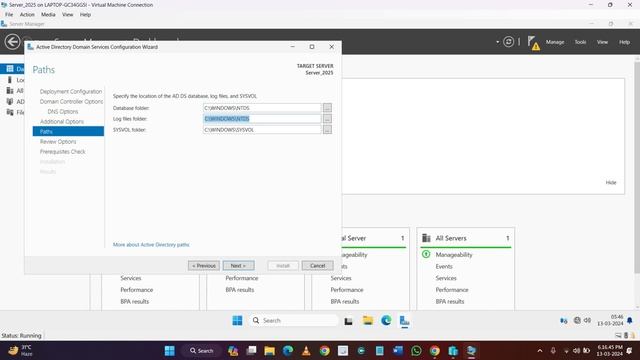The width and height of the screenshot is (640, 360).
Task: Open the Media menu of Virtual Machine Connection
Action: click(x=48, y=15)
